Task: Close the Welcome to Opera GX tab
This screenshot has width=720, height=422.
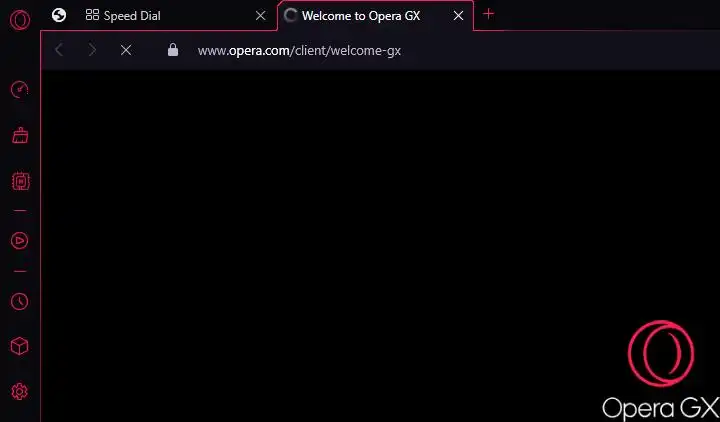Action: 458,16
